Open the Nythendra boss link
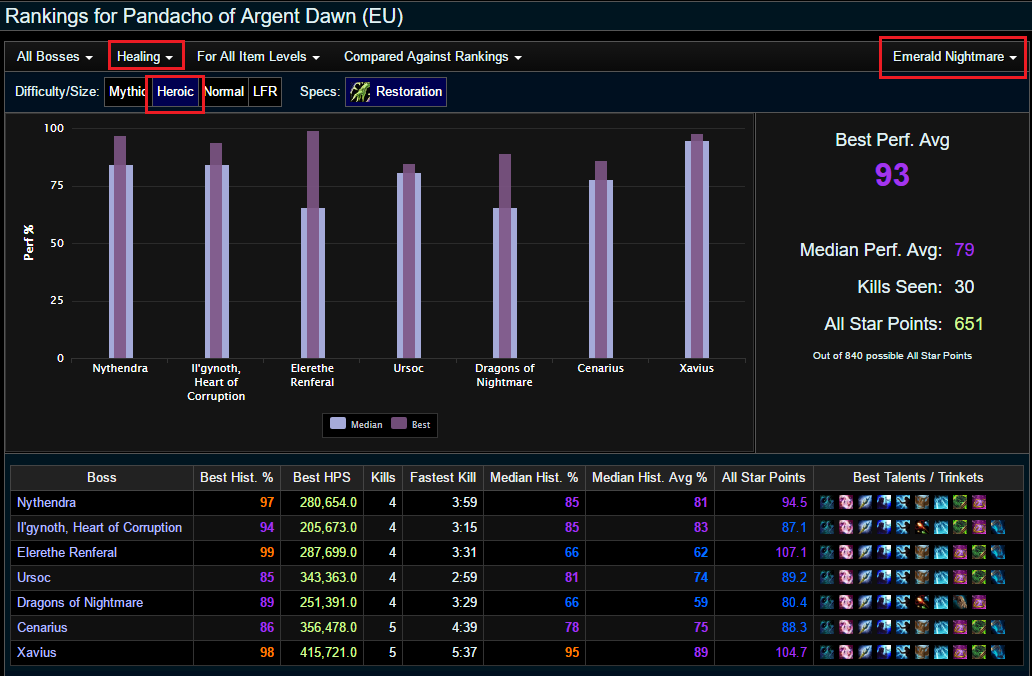Viewport: 1032px width, 676px height. [46, 503]
